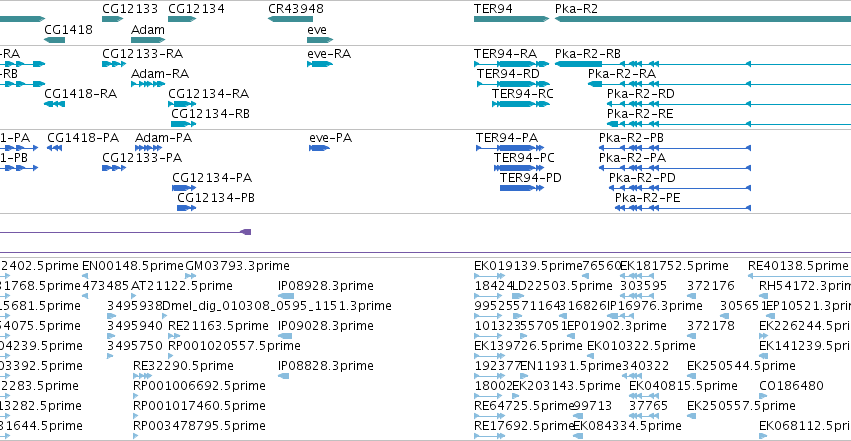The height and width of the screenshot is (441, 851).
Task: Click the CG12134 gene label
Action: click(x=196, y=9)
